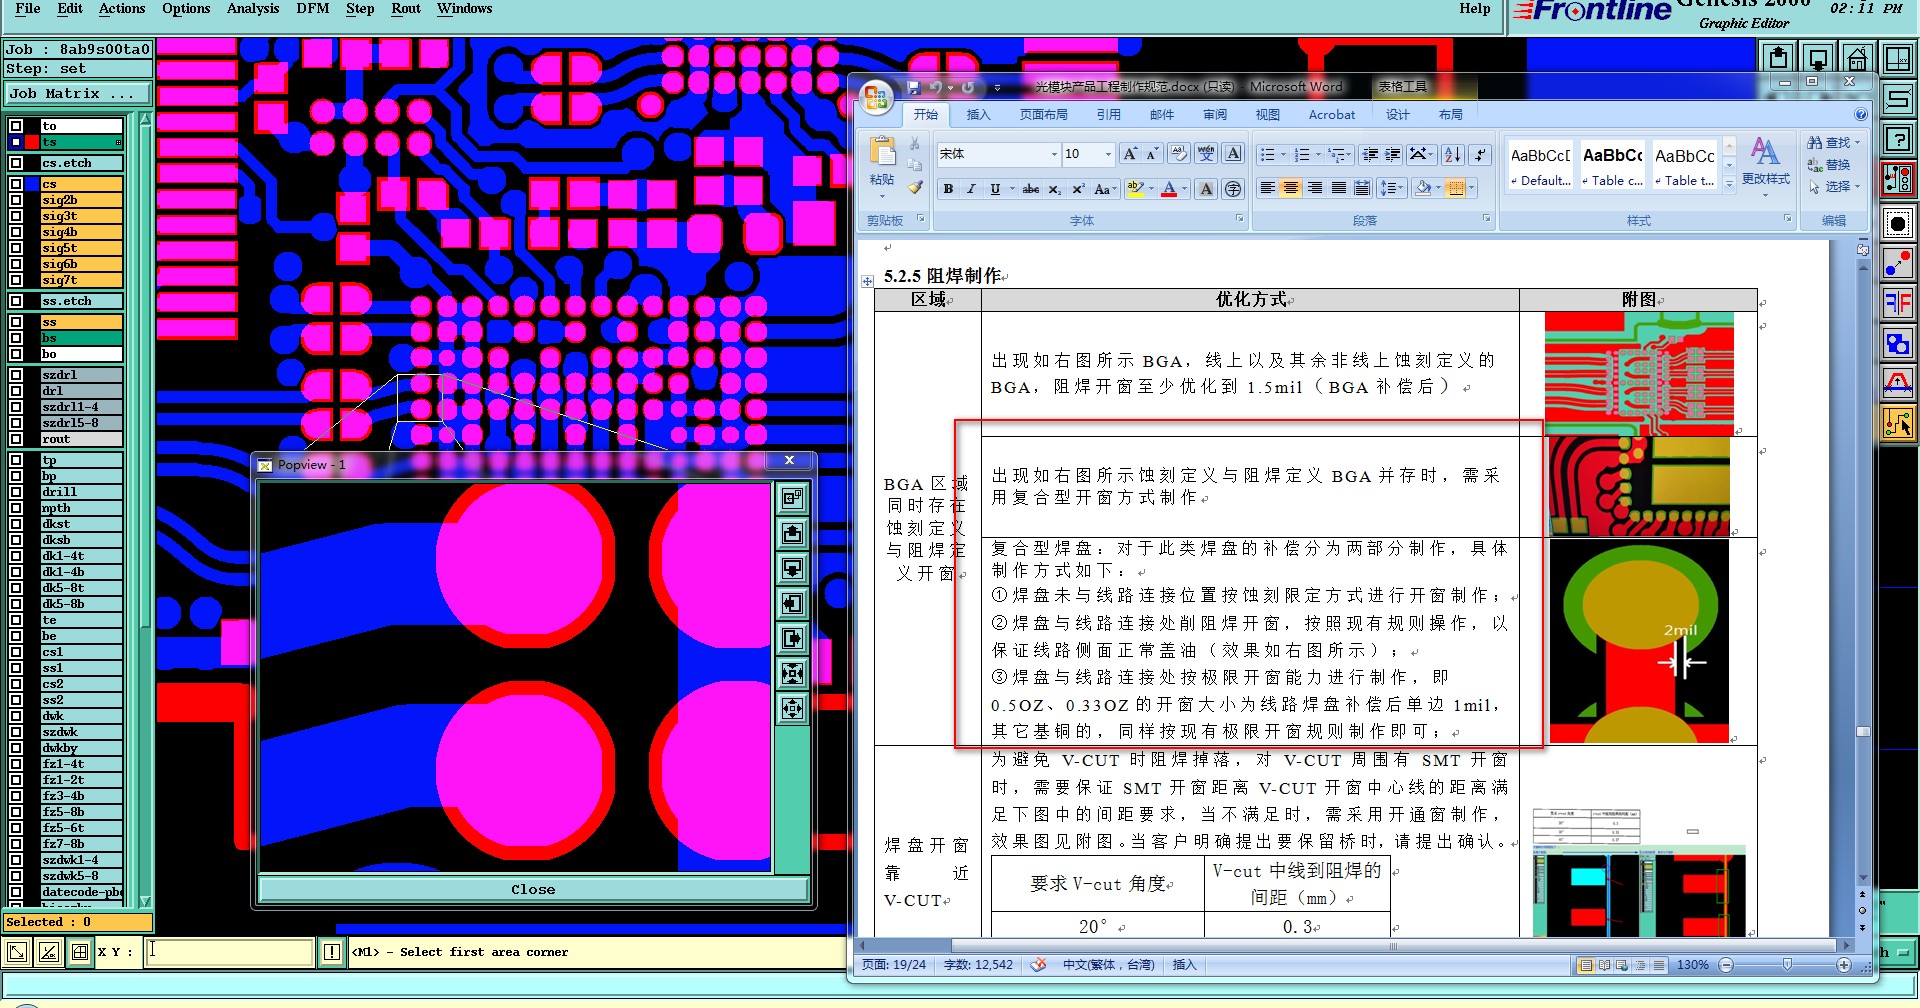Apply superscript formatting

1078,189
